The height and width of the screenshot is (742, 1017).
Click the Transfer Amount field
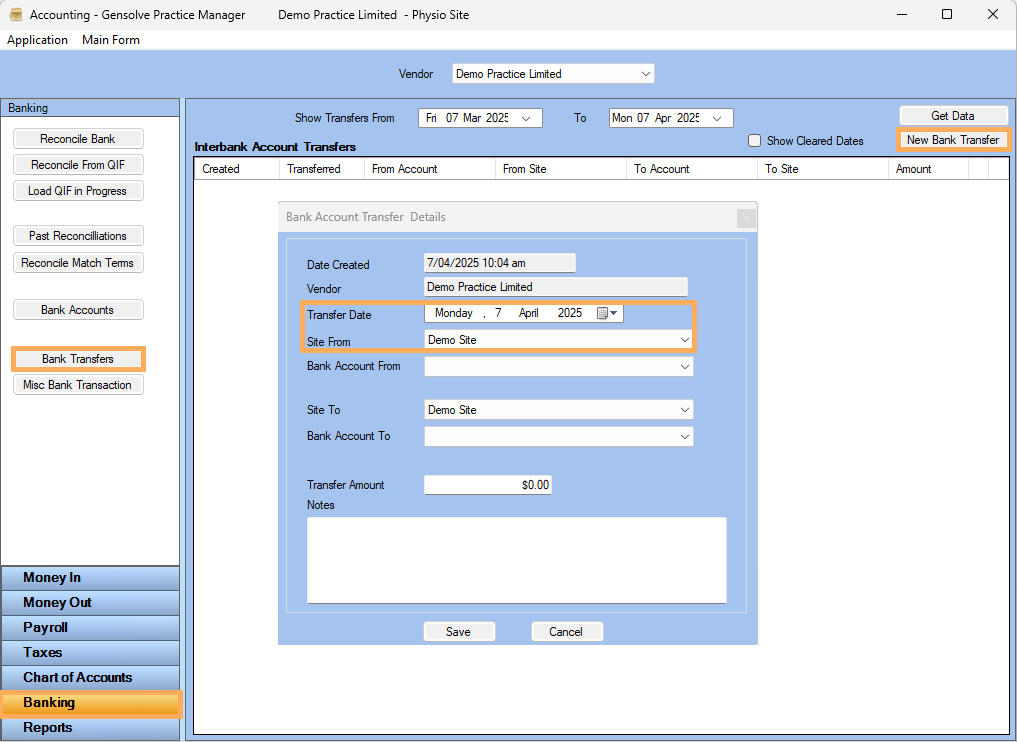(x=488, y=485)
